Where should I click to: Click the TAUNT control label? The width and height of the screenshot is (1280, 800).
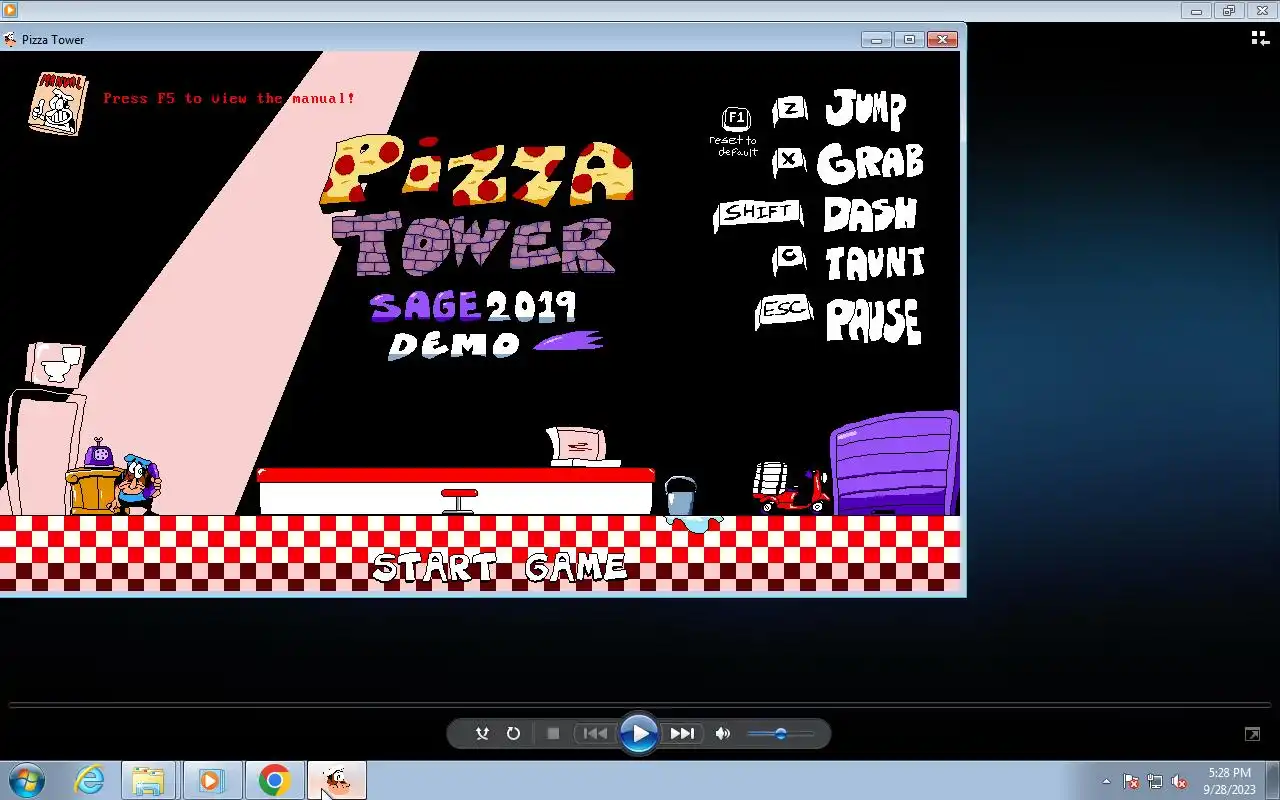875,264
